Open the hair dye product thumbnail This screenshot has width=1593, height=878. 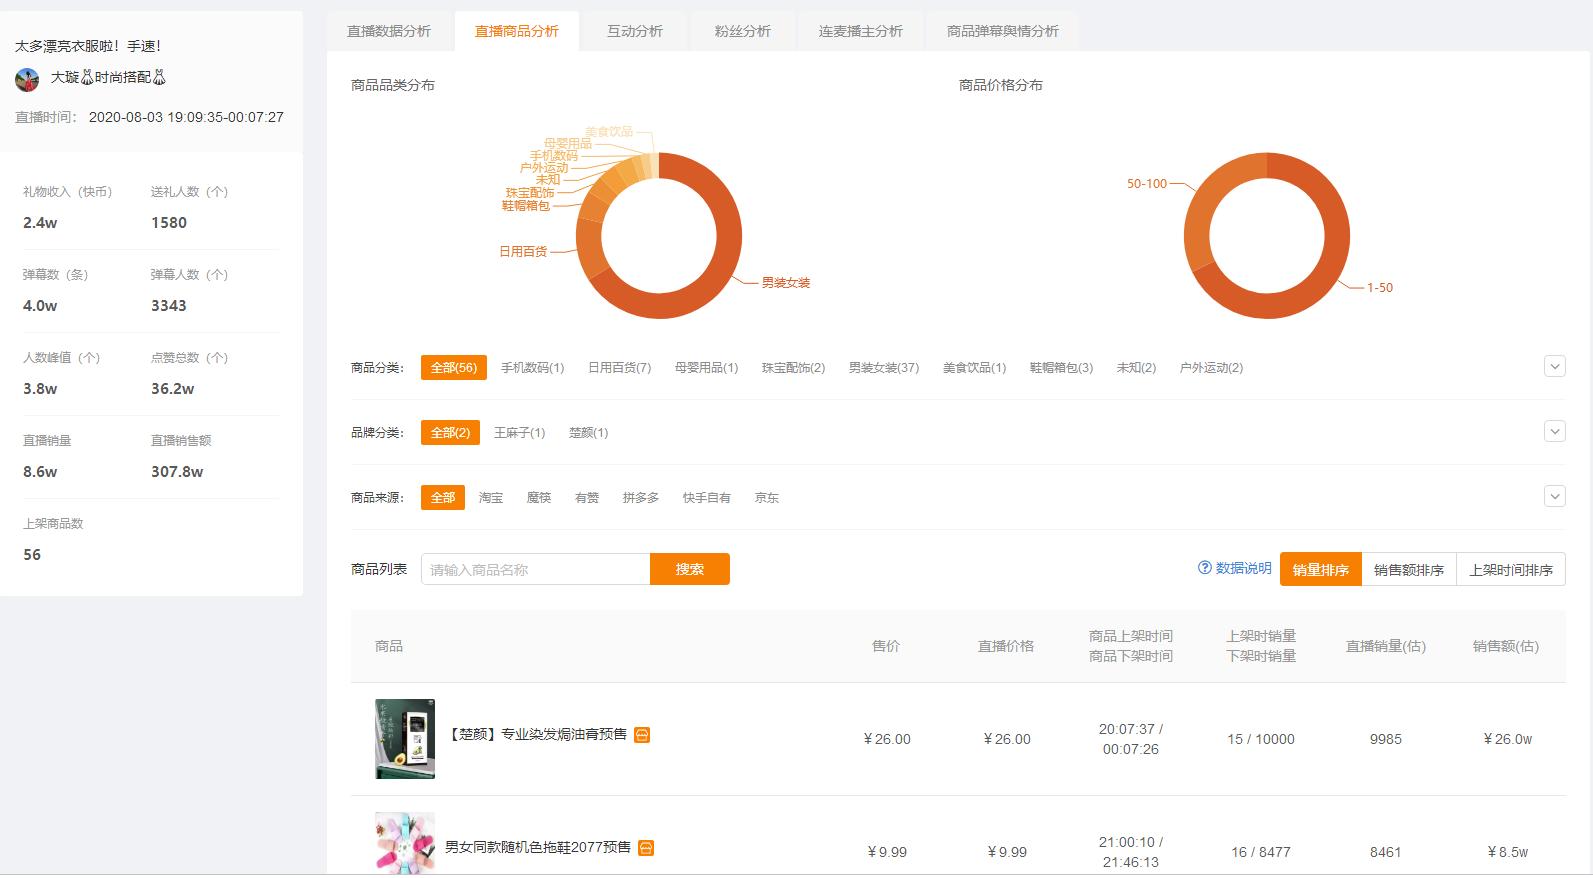tap(405, 739)
